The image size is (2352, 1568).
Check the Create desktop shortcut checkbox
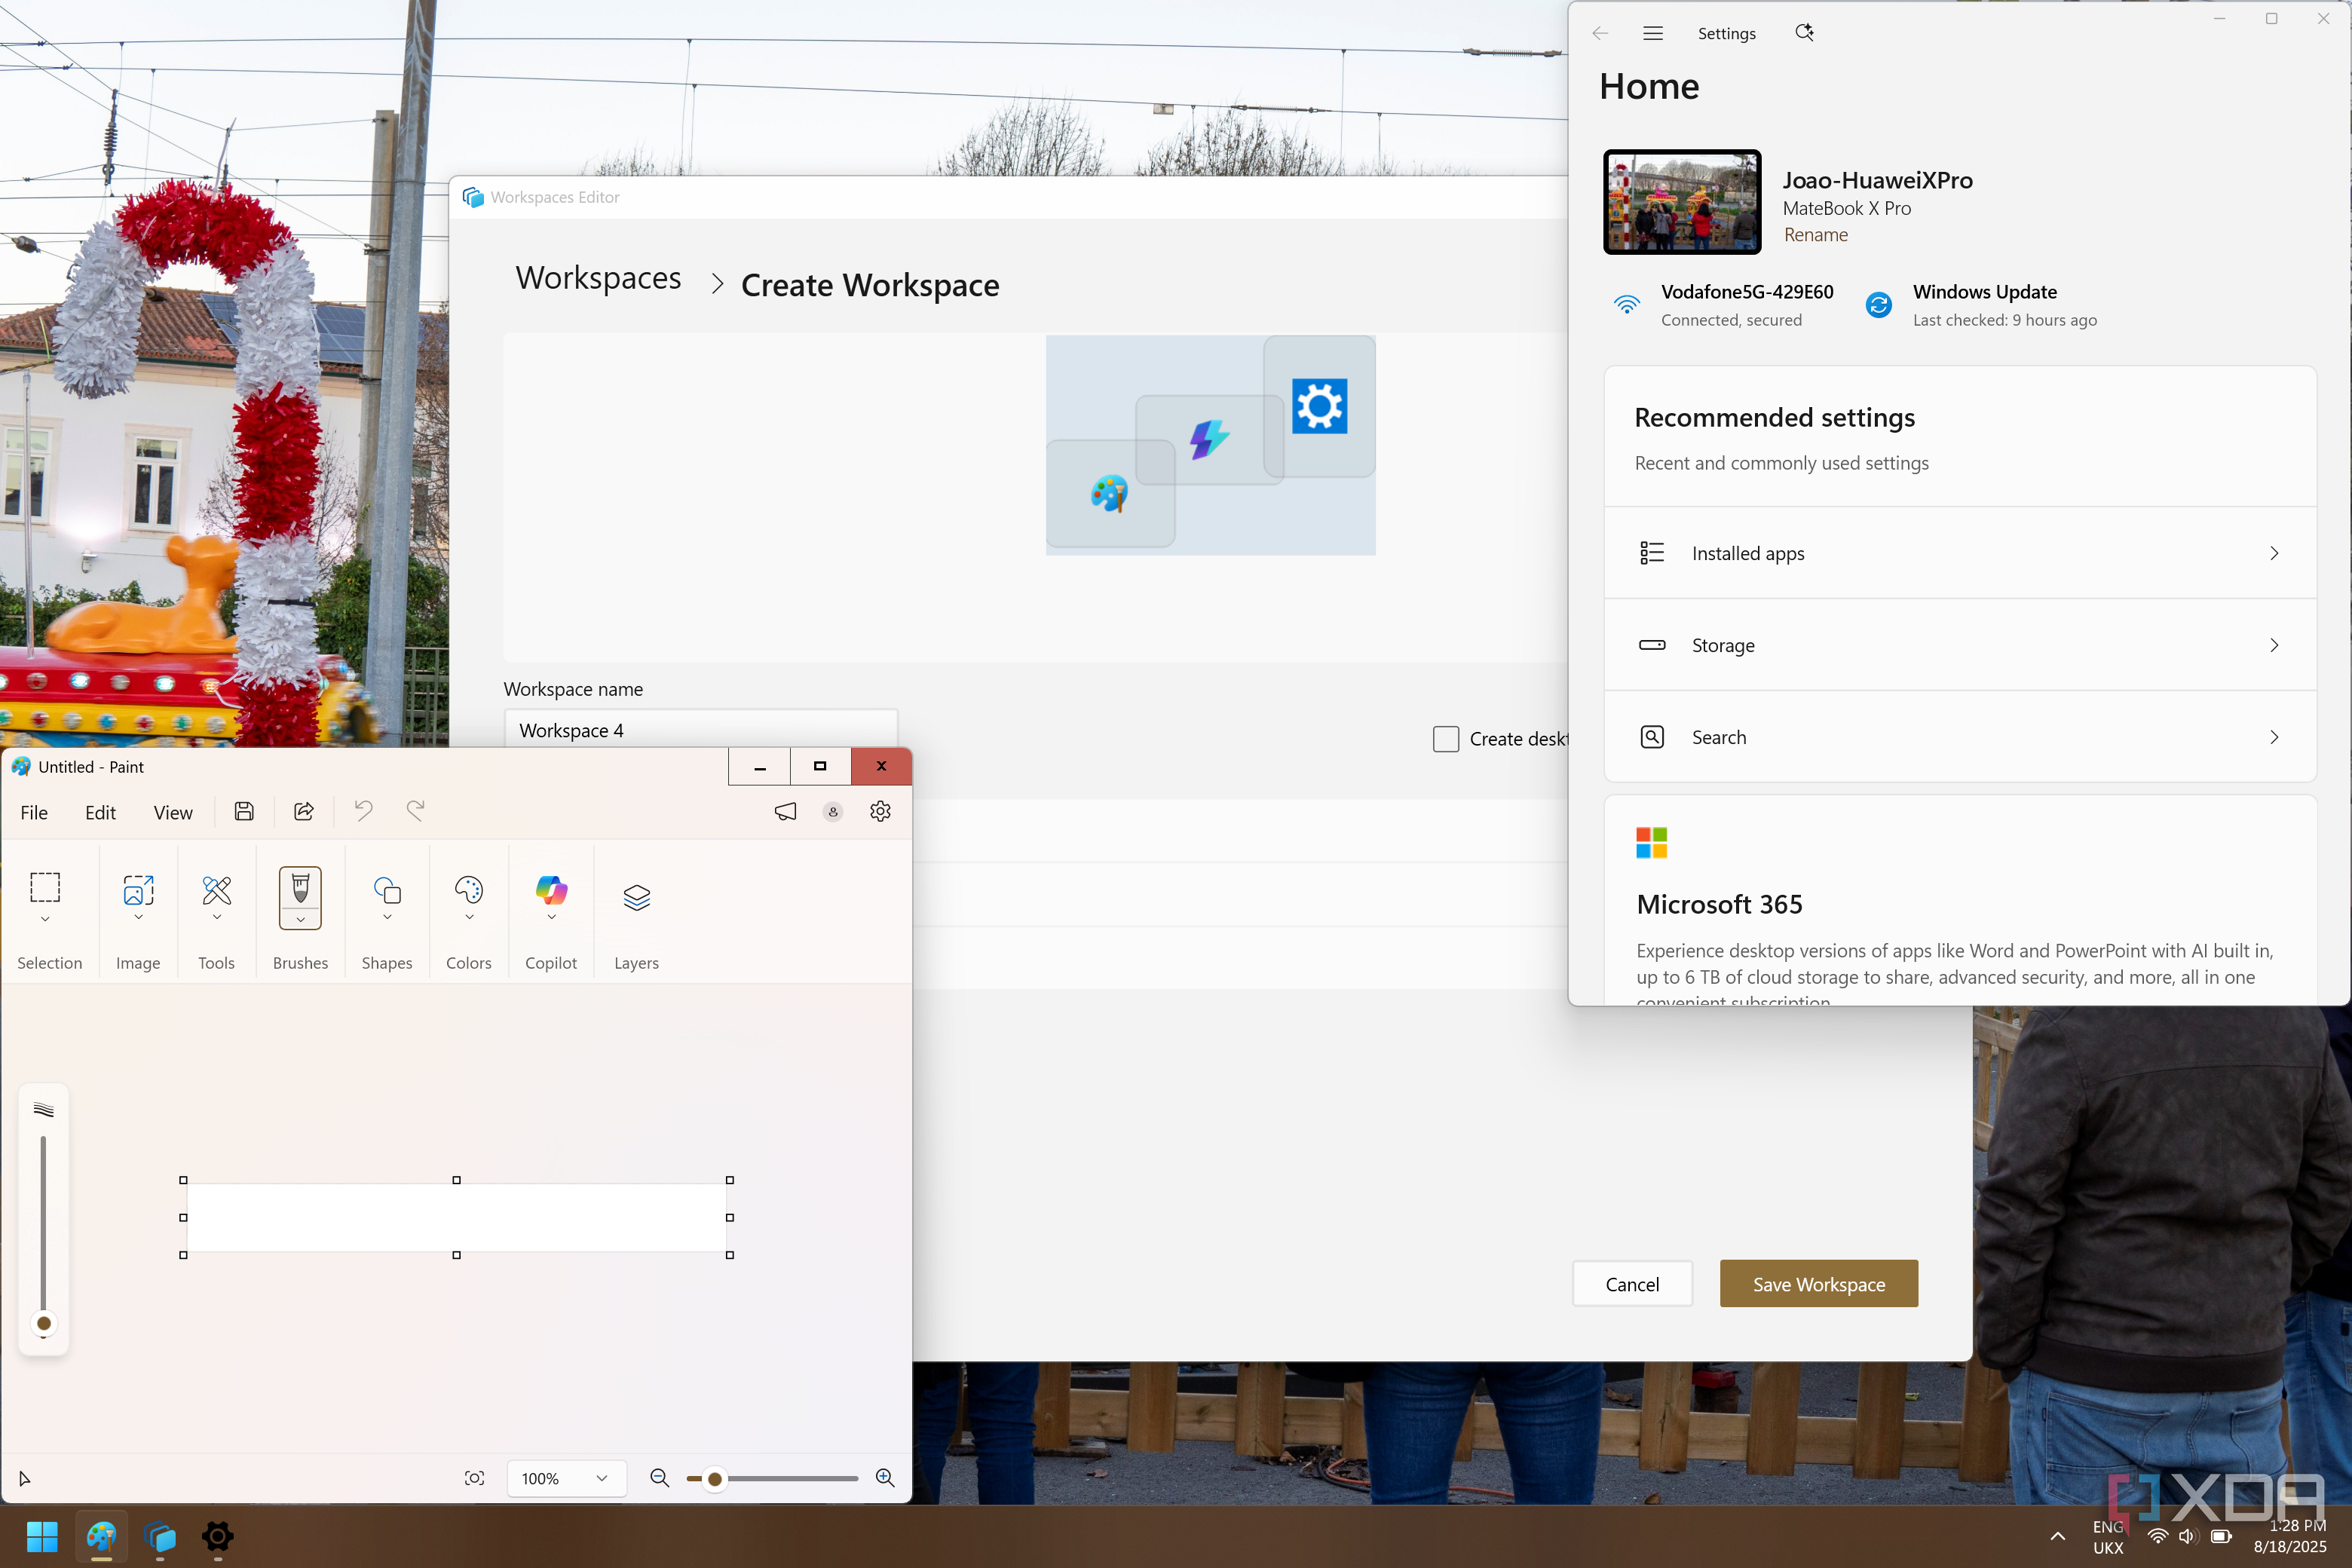click(x=1446, y=739)
